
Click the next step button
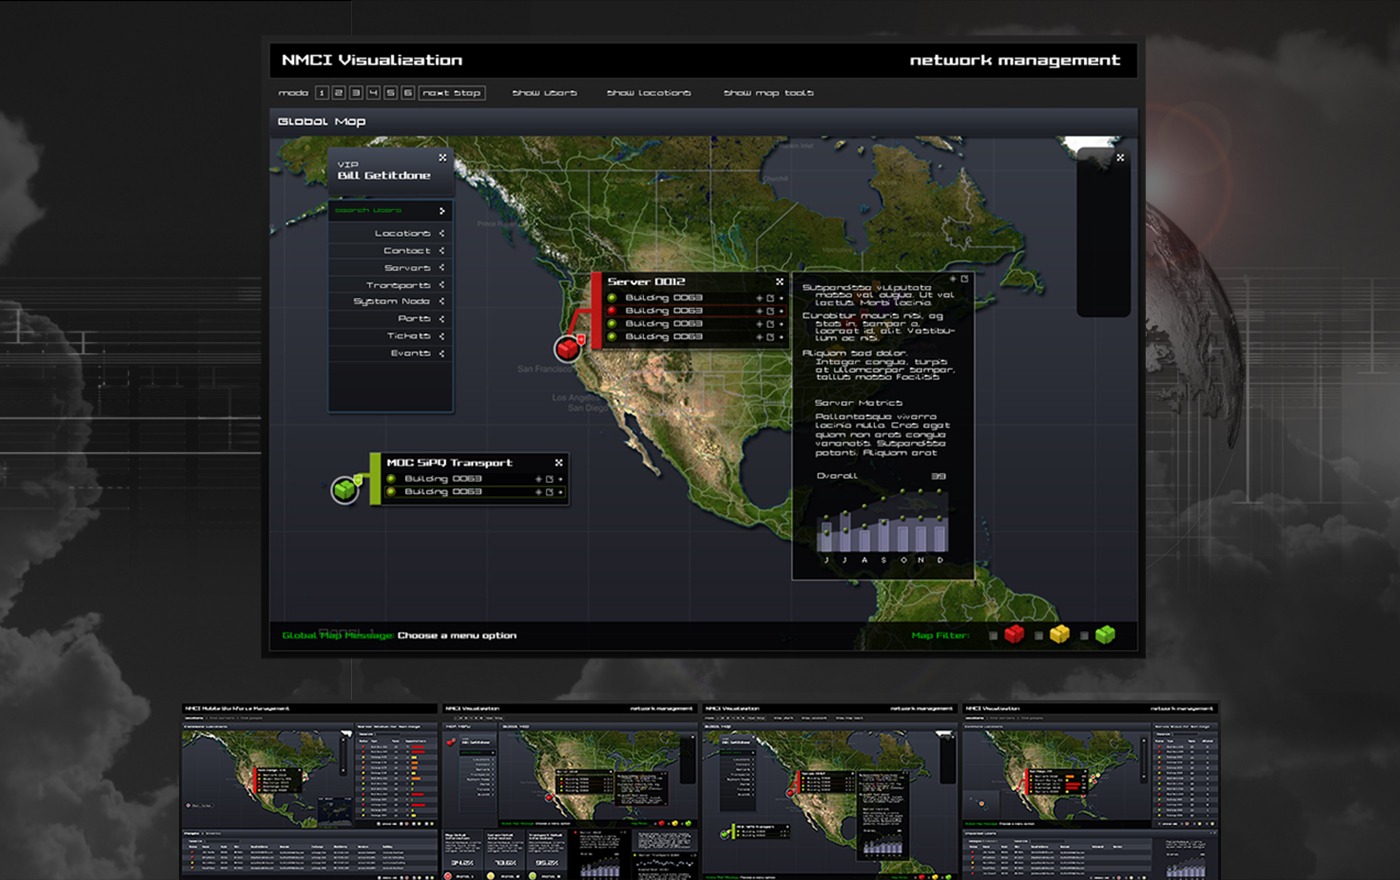click(451, 93)
